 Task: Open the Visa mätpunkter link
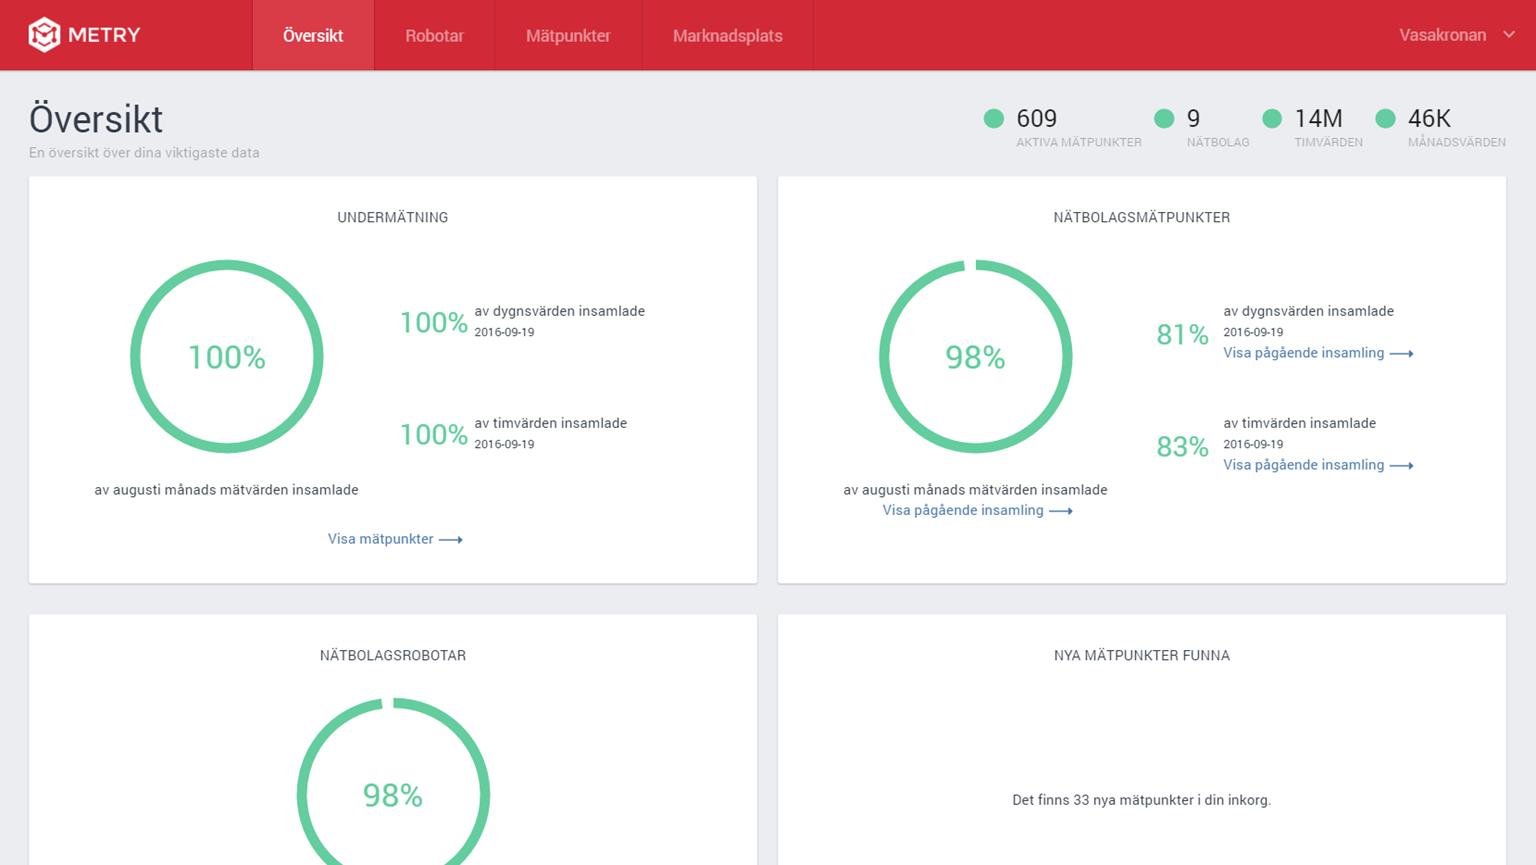(x=395, y=539)
